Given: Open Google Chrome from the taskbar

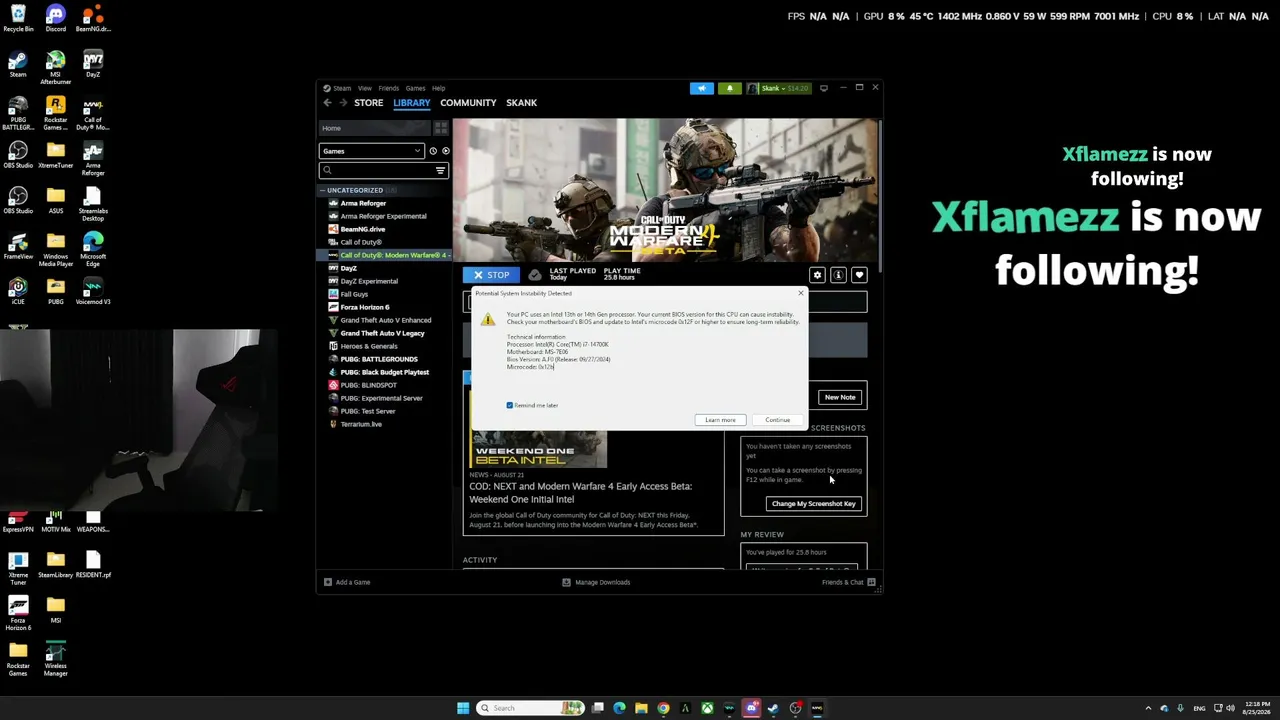Looking at the screenshot, I should tap(663, 708).
